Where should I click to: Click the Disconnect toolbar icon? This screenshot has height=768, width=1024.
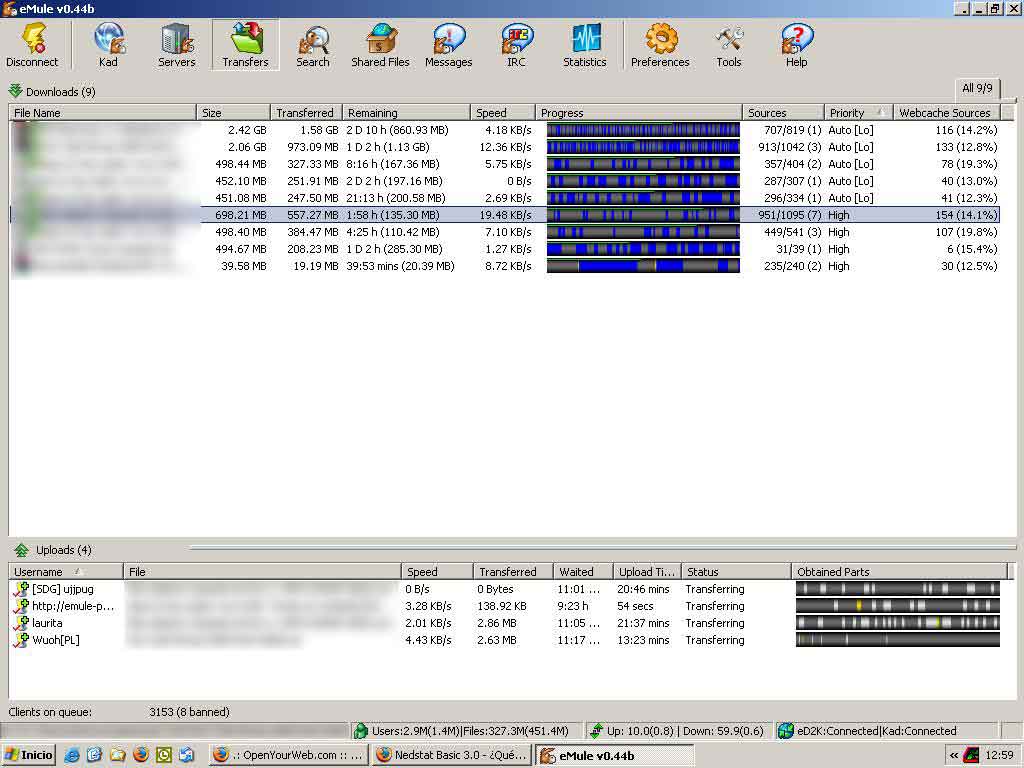(32, 44)
